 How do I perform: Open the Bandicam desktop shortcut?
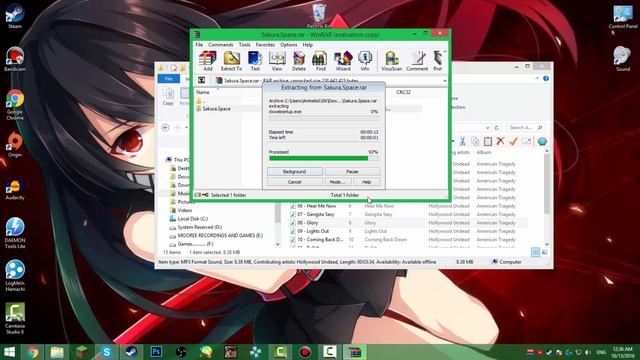pos(15,59)
